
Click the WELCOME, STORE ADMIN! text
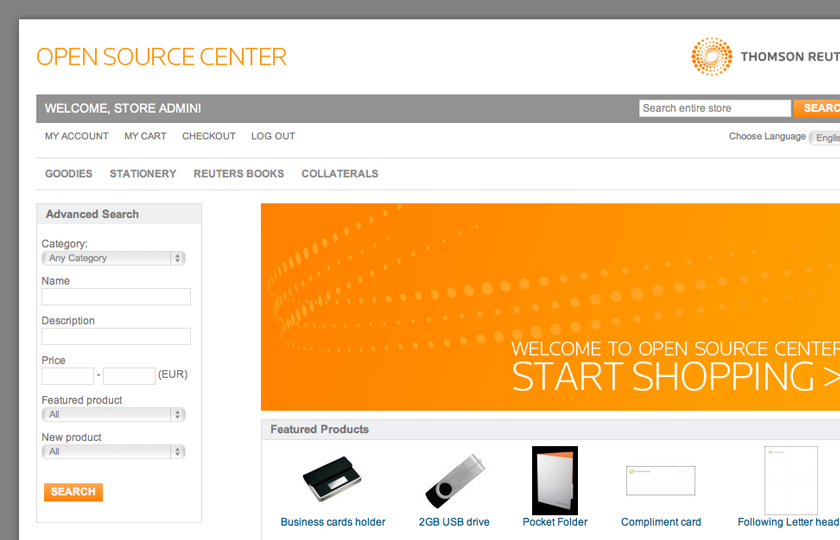pyautogui.click(x=123, y=108)
